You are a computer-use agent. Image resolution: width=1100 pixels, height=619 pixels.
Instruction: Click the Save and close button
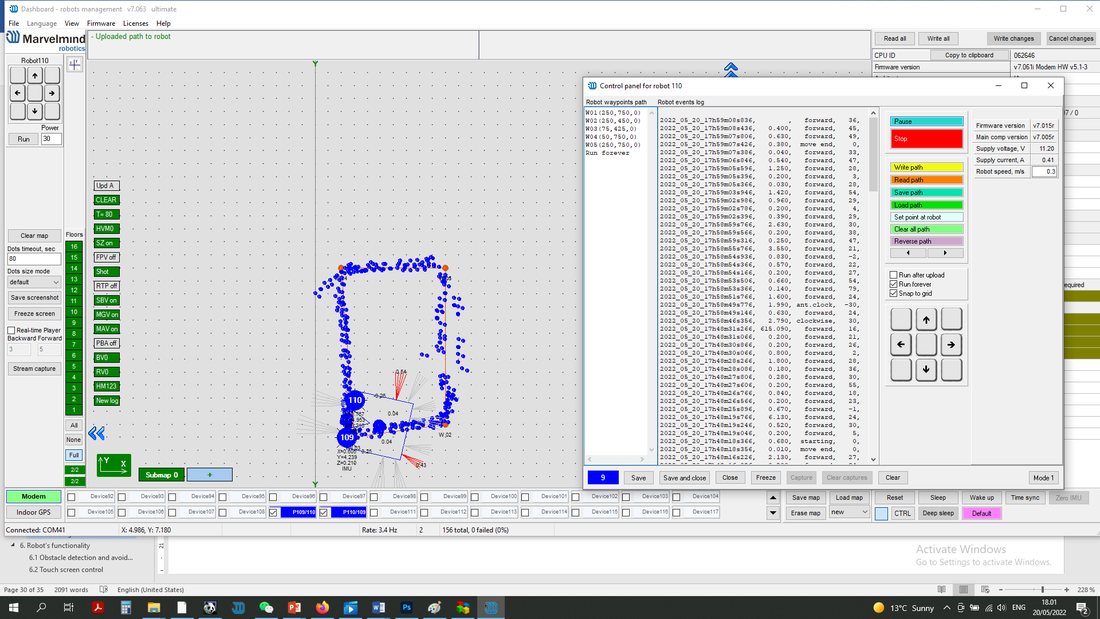(x=684, y=478)
